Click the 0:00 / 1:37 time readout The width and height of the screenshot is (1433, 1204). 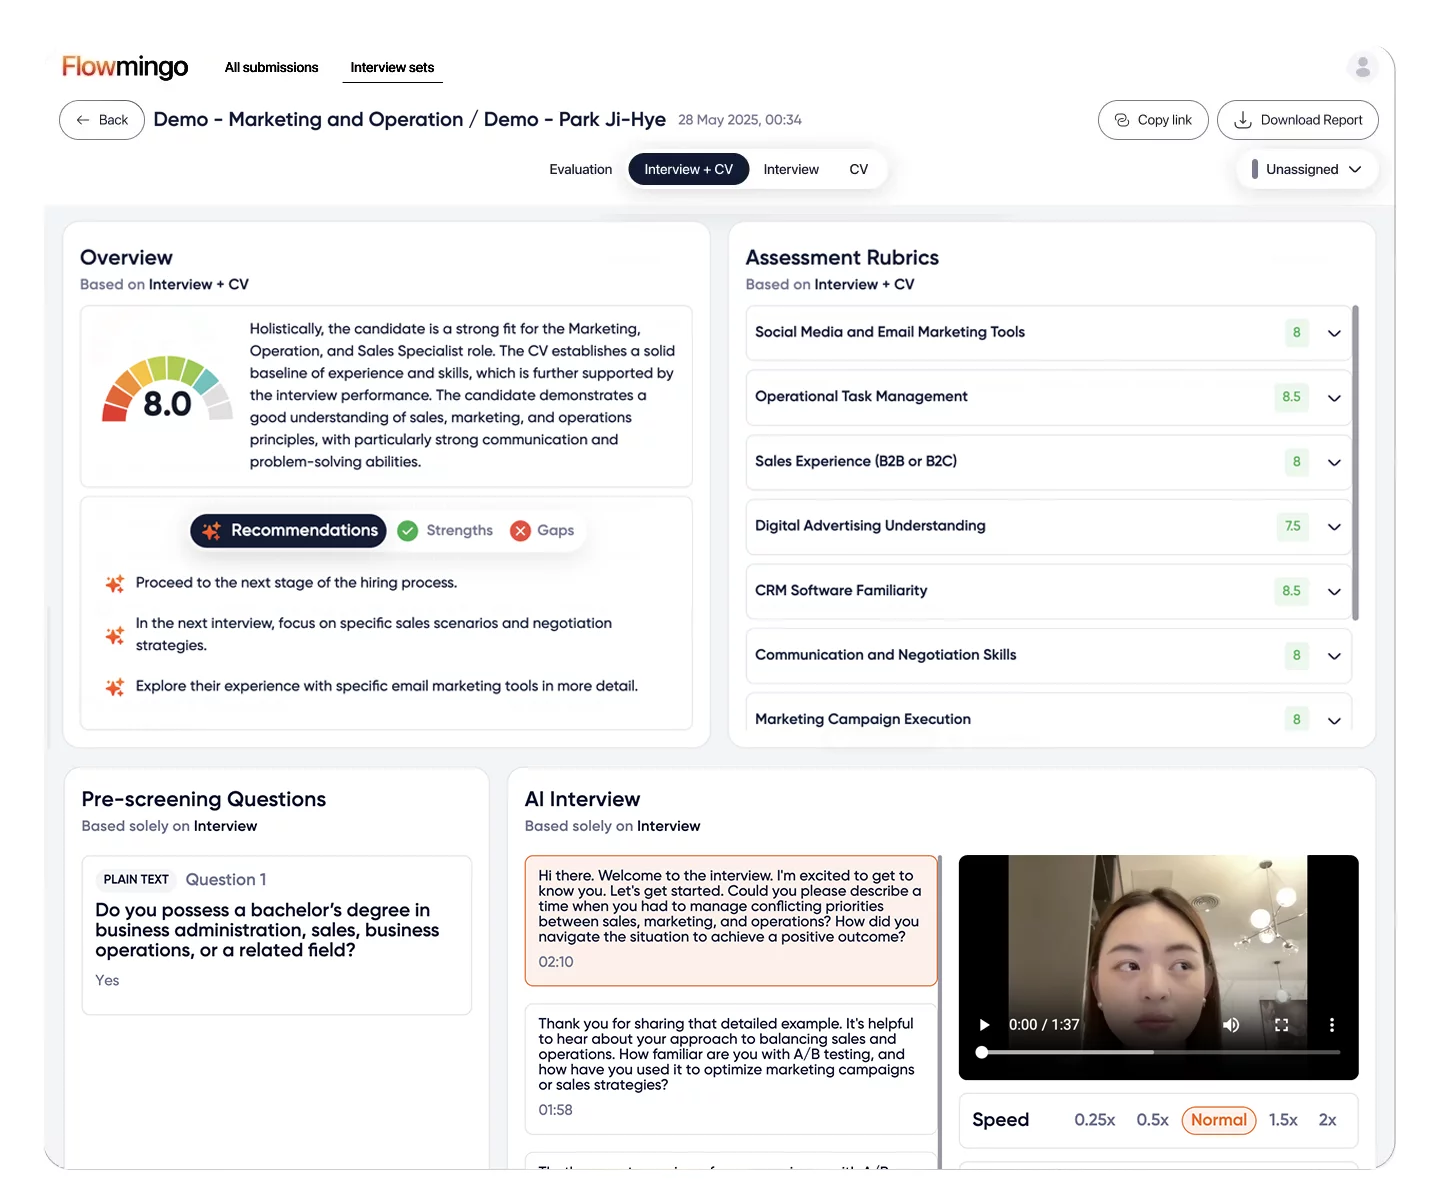(1044, 1025)
